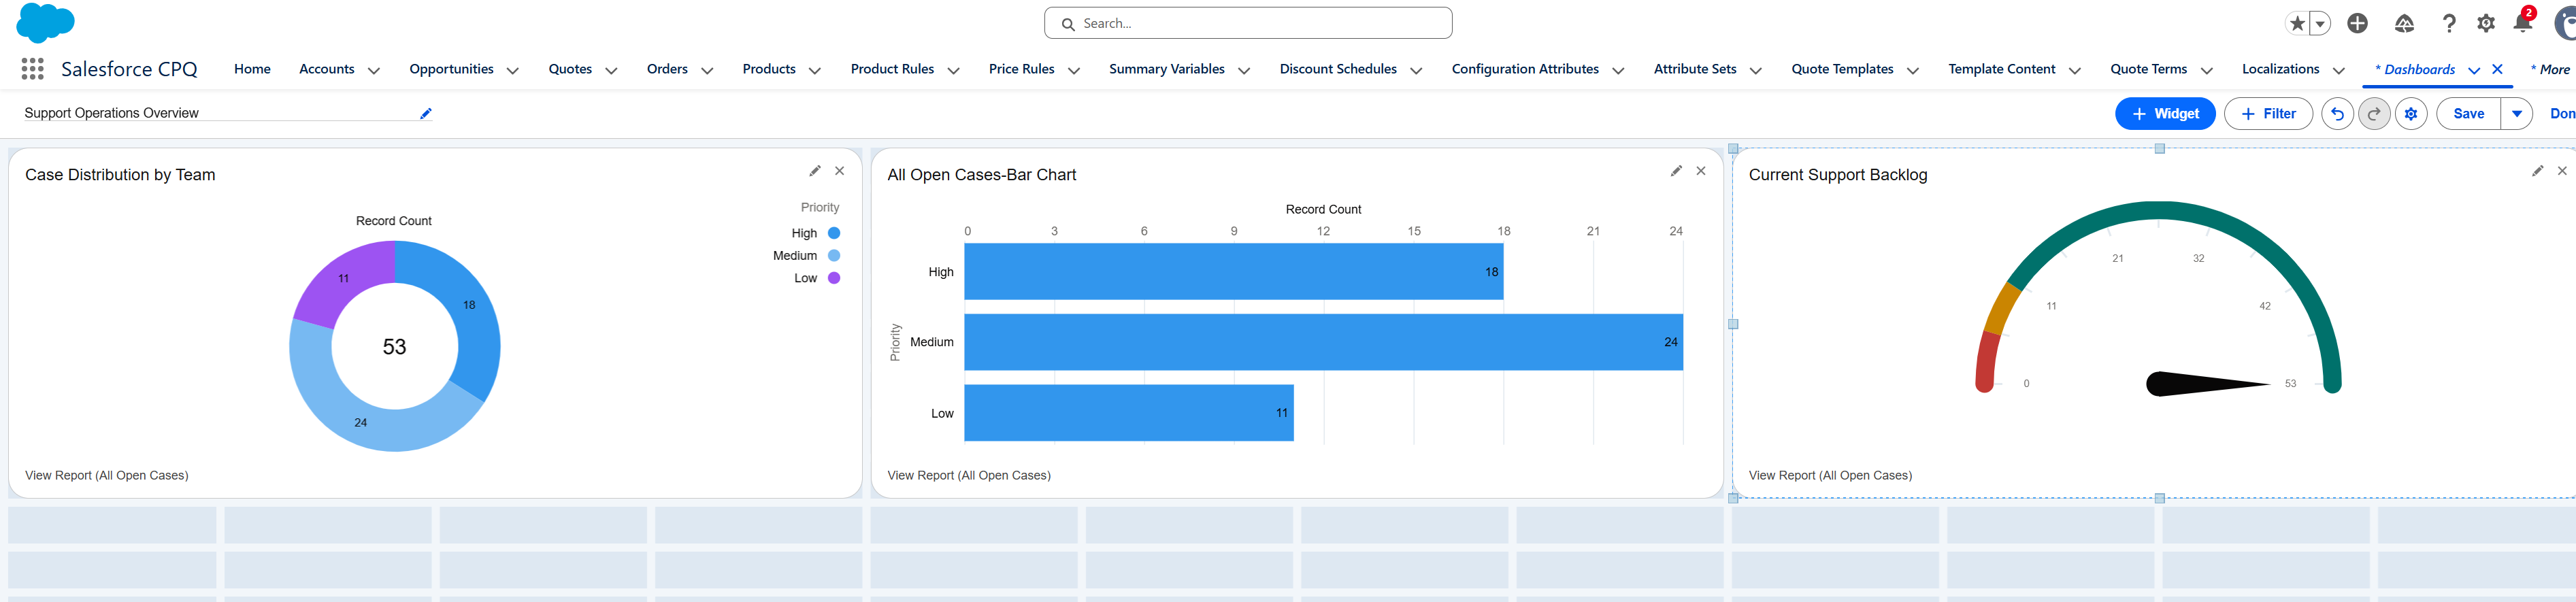This screenshot has height=602, width=2576.
Task: Remove Current Support Backlog widget
Action: [2562, 171]
